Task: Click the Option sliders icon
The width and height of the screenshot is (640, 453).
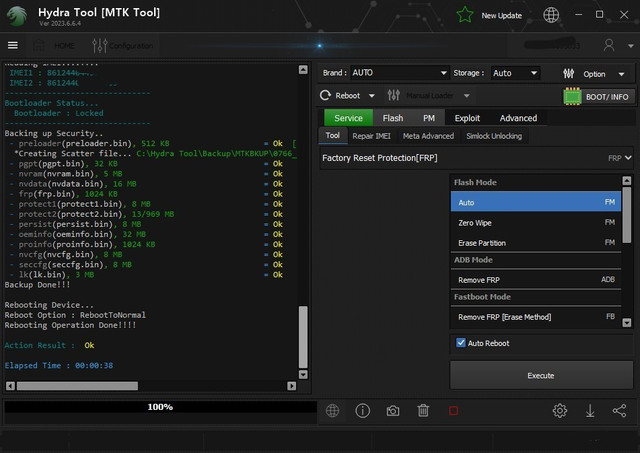Action: pos(569,73)
